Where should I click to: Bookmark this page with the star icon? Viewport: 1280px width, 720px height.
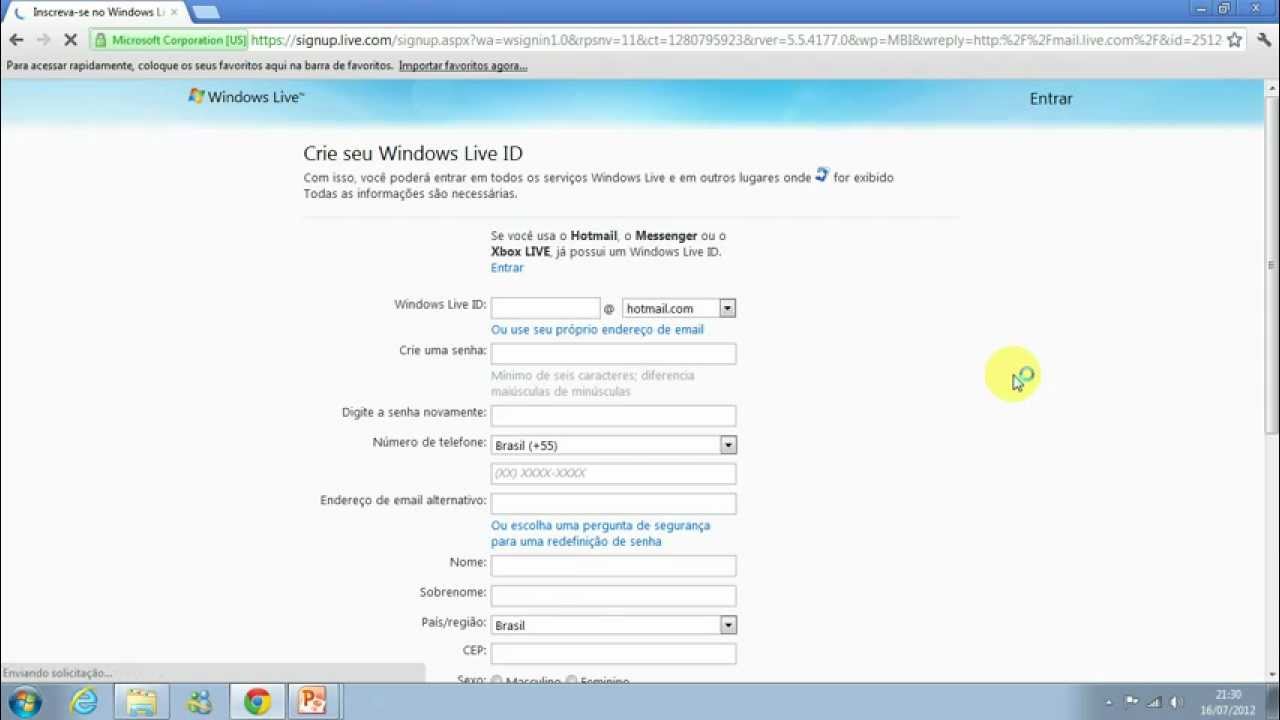1235,40
